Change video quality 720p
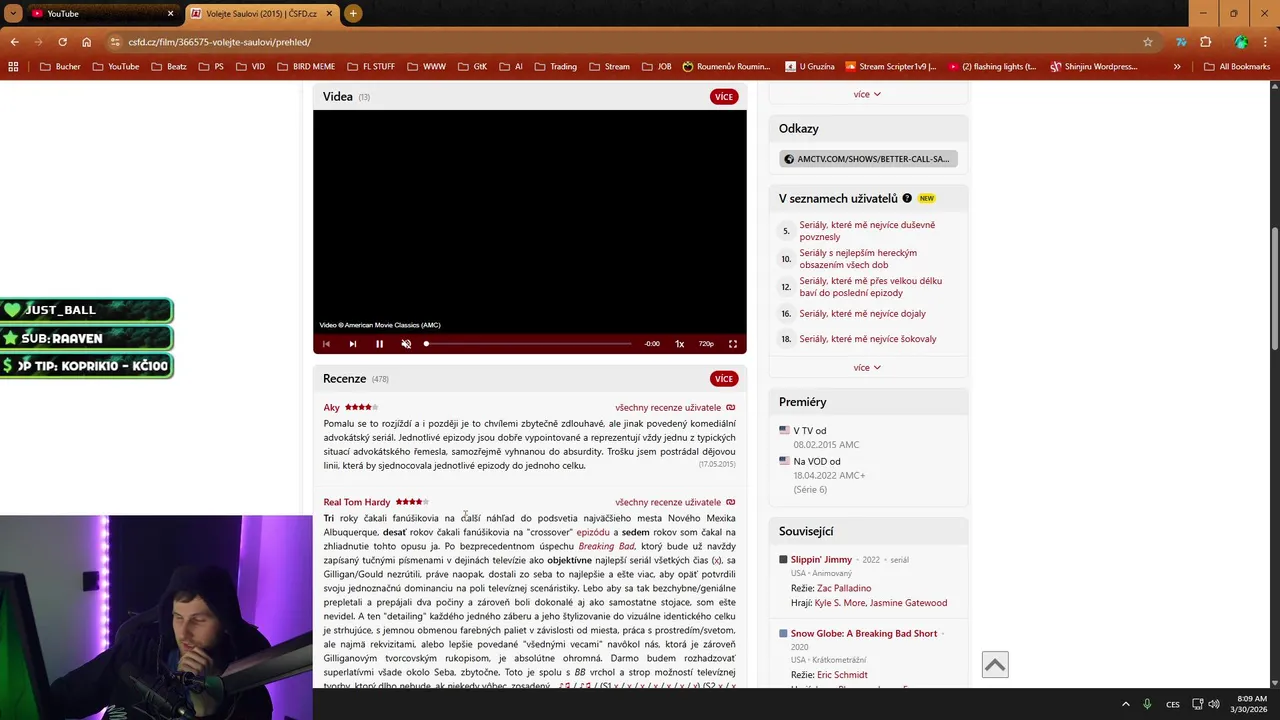 pos(706,344)
